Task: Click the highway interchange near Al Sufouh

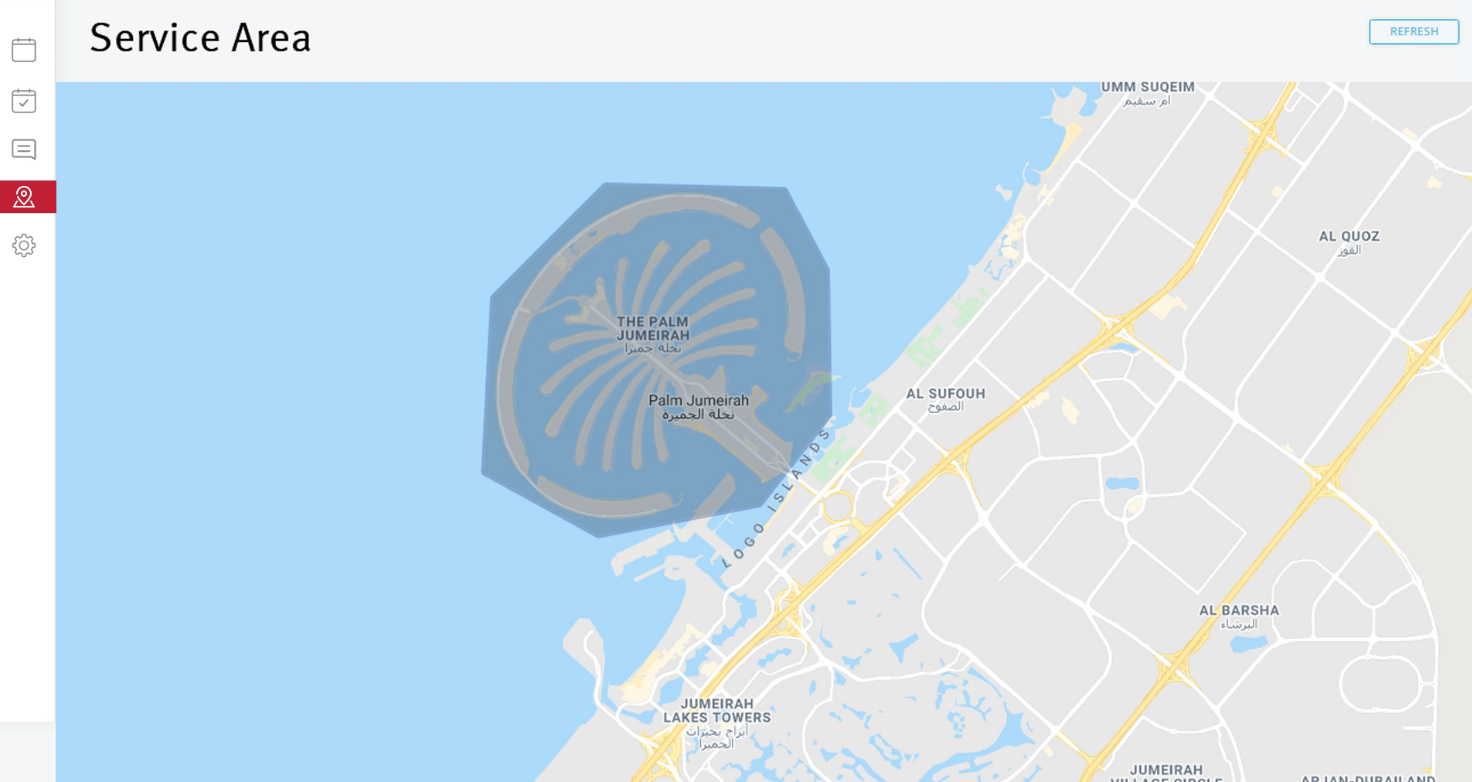Action: coord(956,460)
